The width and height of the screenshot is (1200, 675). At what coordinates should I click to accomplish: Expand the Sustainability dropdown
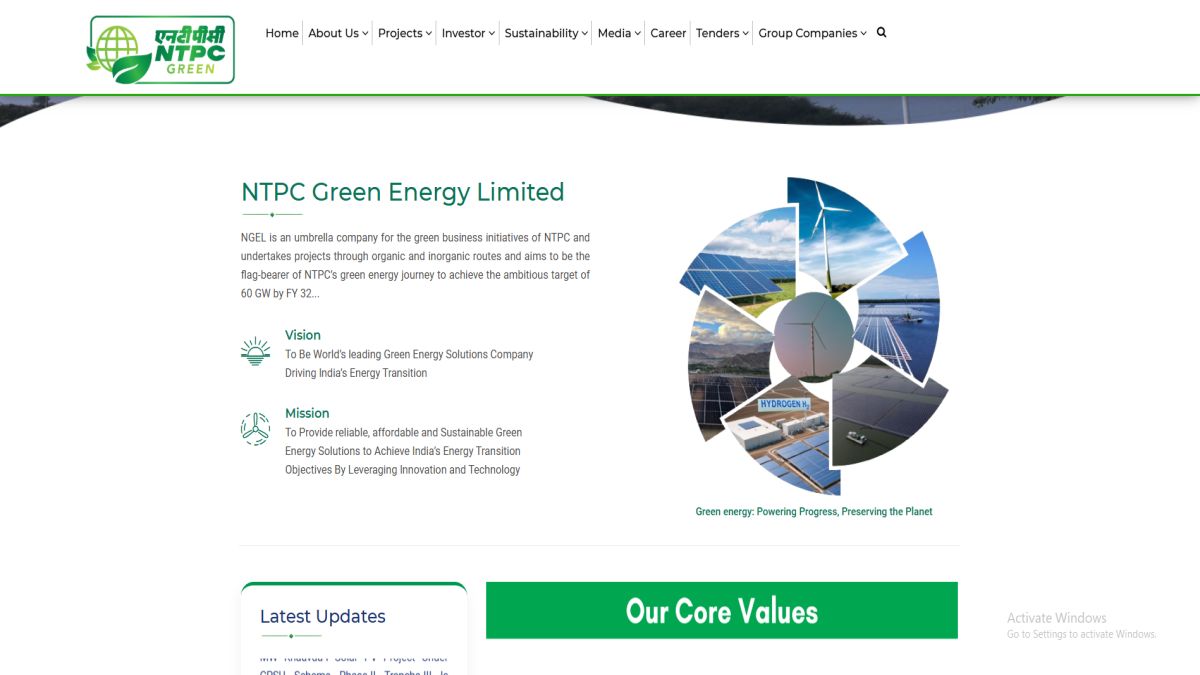coord(546,33)
